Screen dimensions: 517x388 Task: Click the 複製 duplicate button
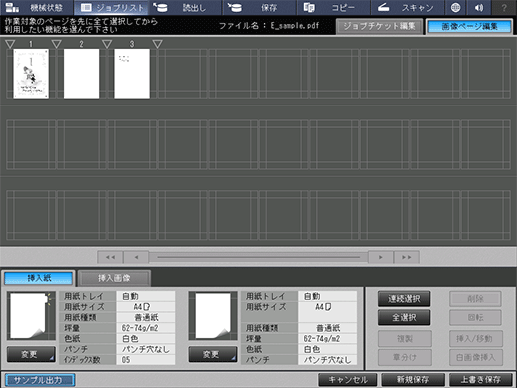click(405, 339)
